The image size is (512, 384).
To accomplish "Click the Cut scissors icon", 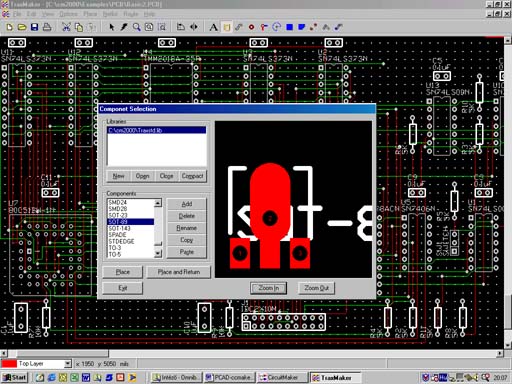I will [66, 27].
